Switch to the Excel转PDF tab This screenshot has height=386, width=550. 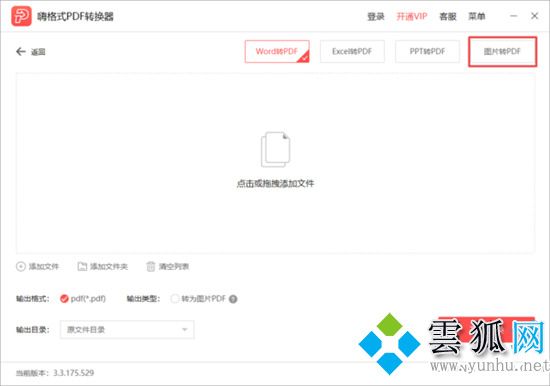click(x=352, y=52)
